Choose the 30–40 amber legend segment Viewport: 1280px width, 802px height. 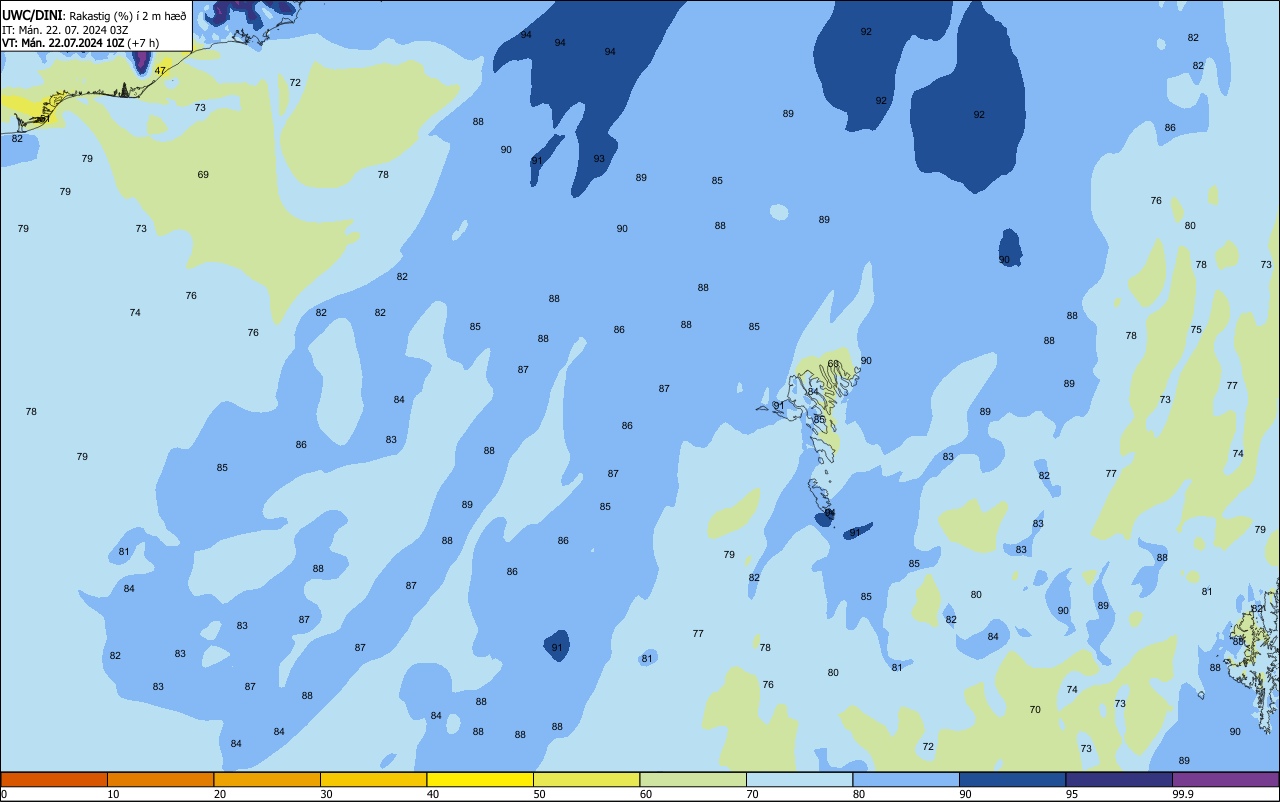tap(373, 779)
